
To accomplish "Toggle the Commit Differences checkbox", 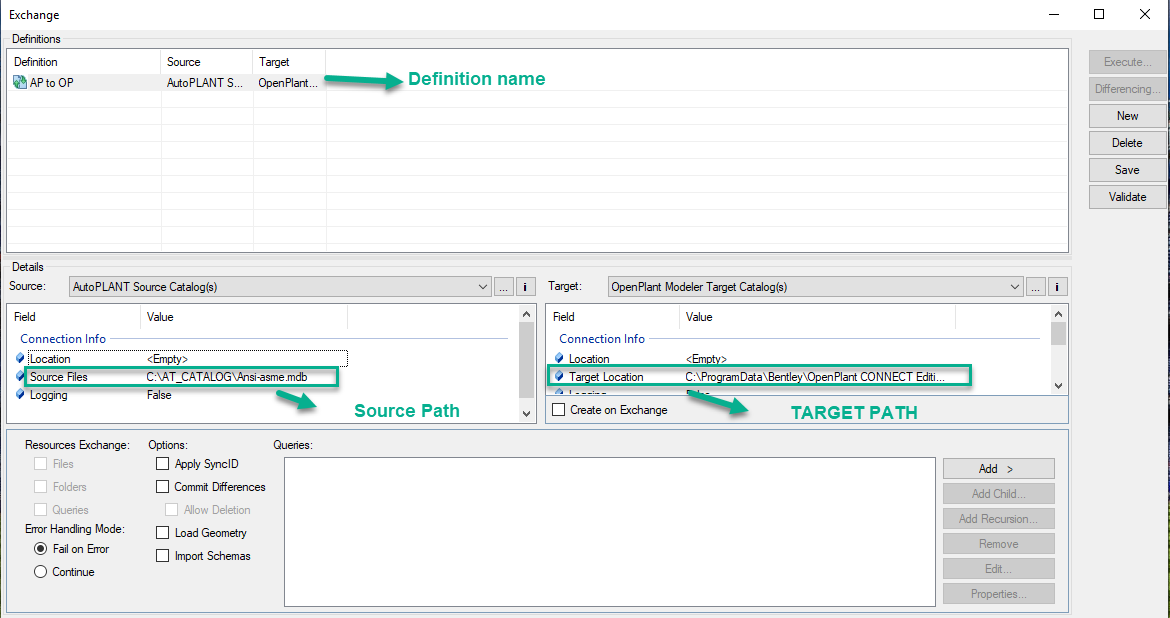I will [x=163, y=487].
